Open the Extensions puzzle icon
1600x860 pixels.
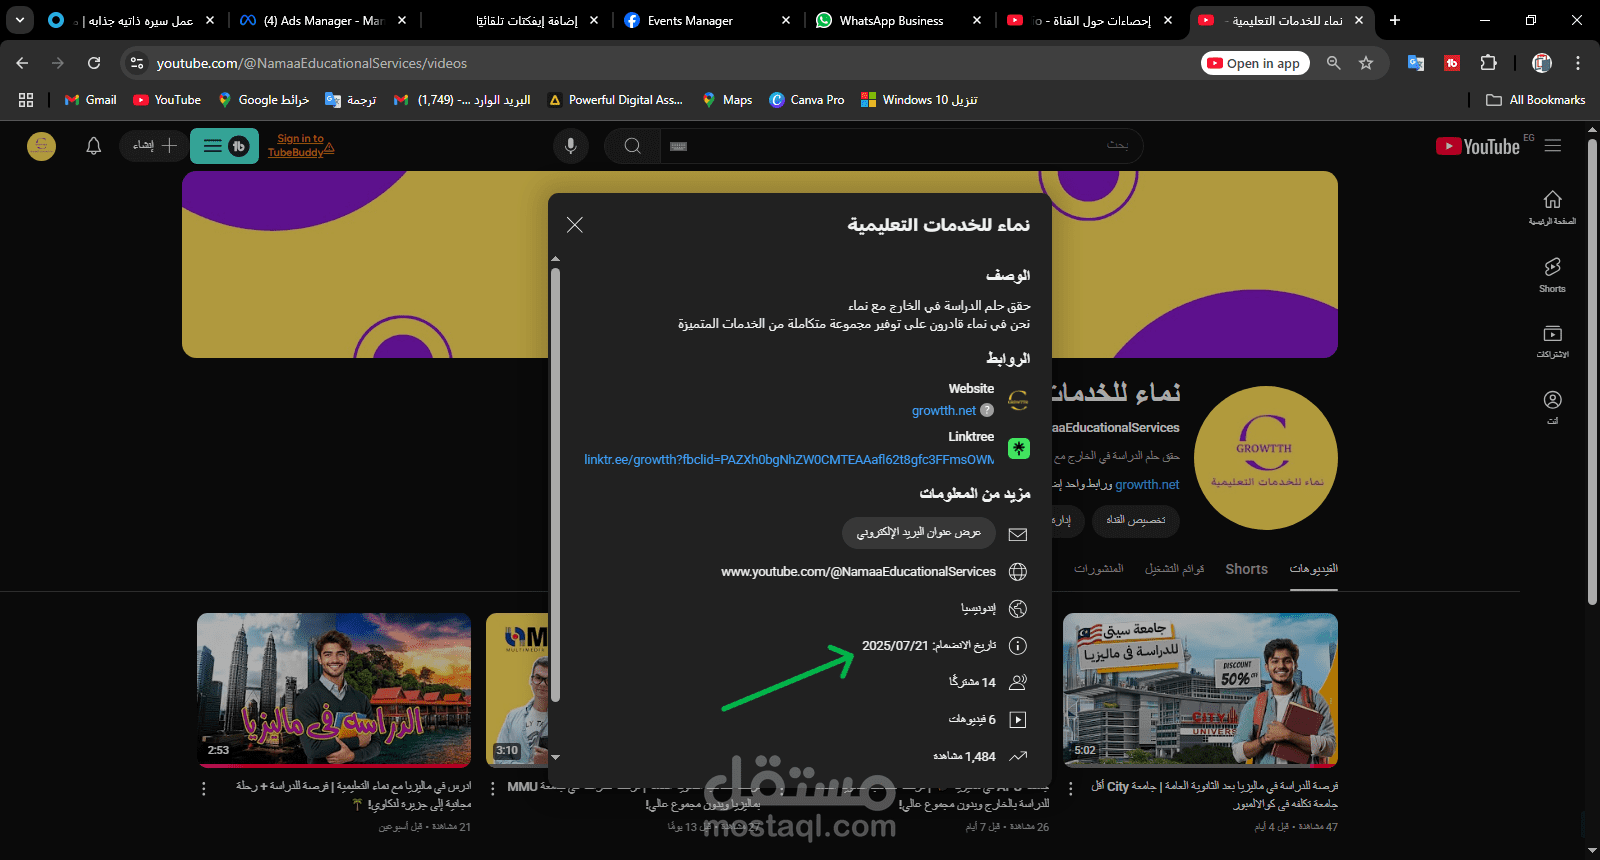pos(1488,63)
